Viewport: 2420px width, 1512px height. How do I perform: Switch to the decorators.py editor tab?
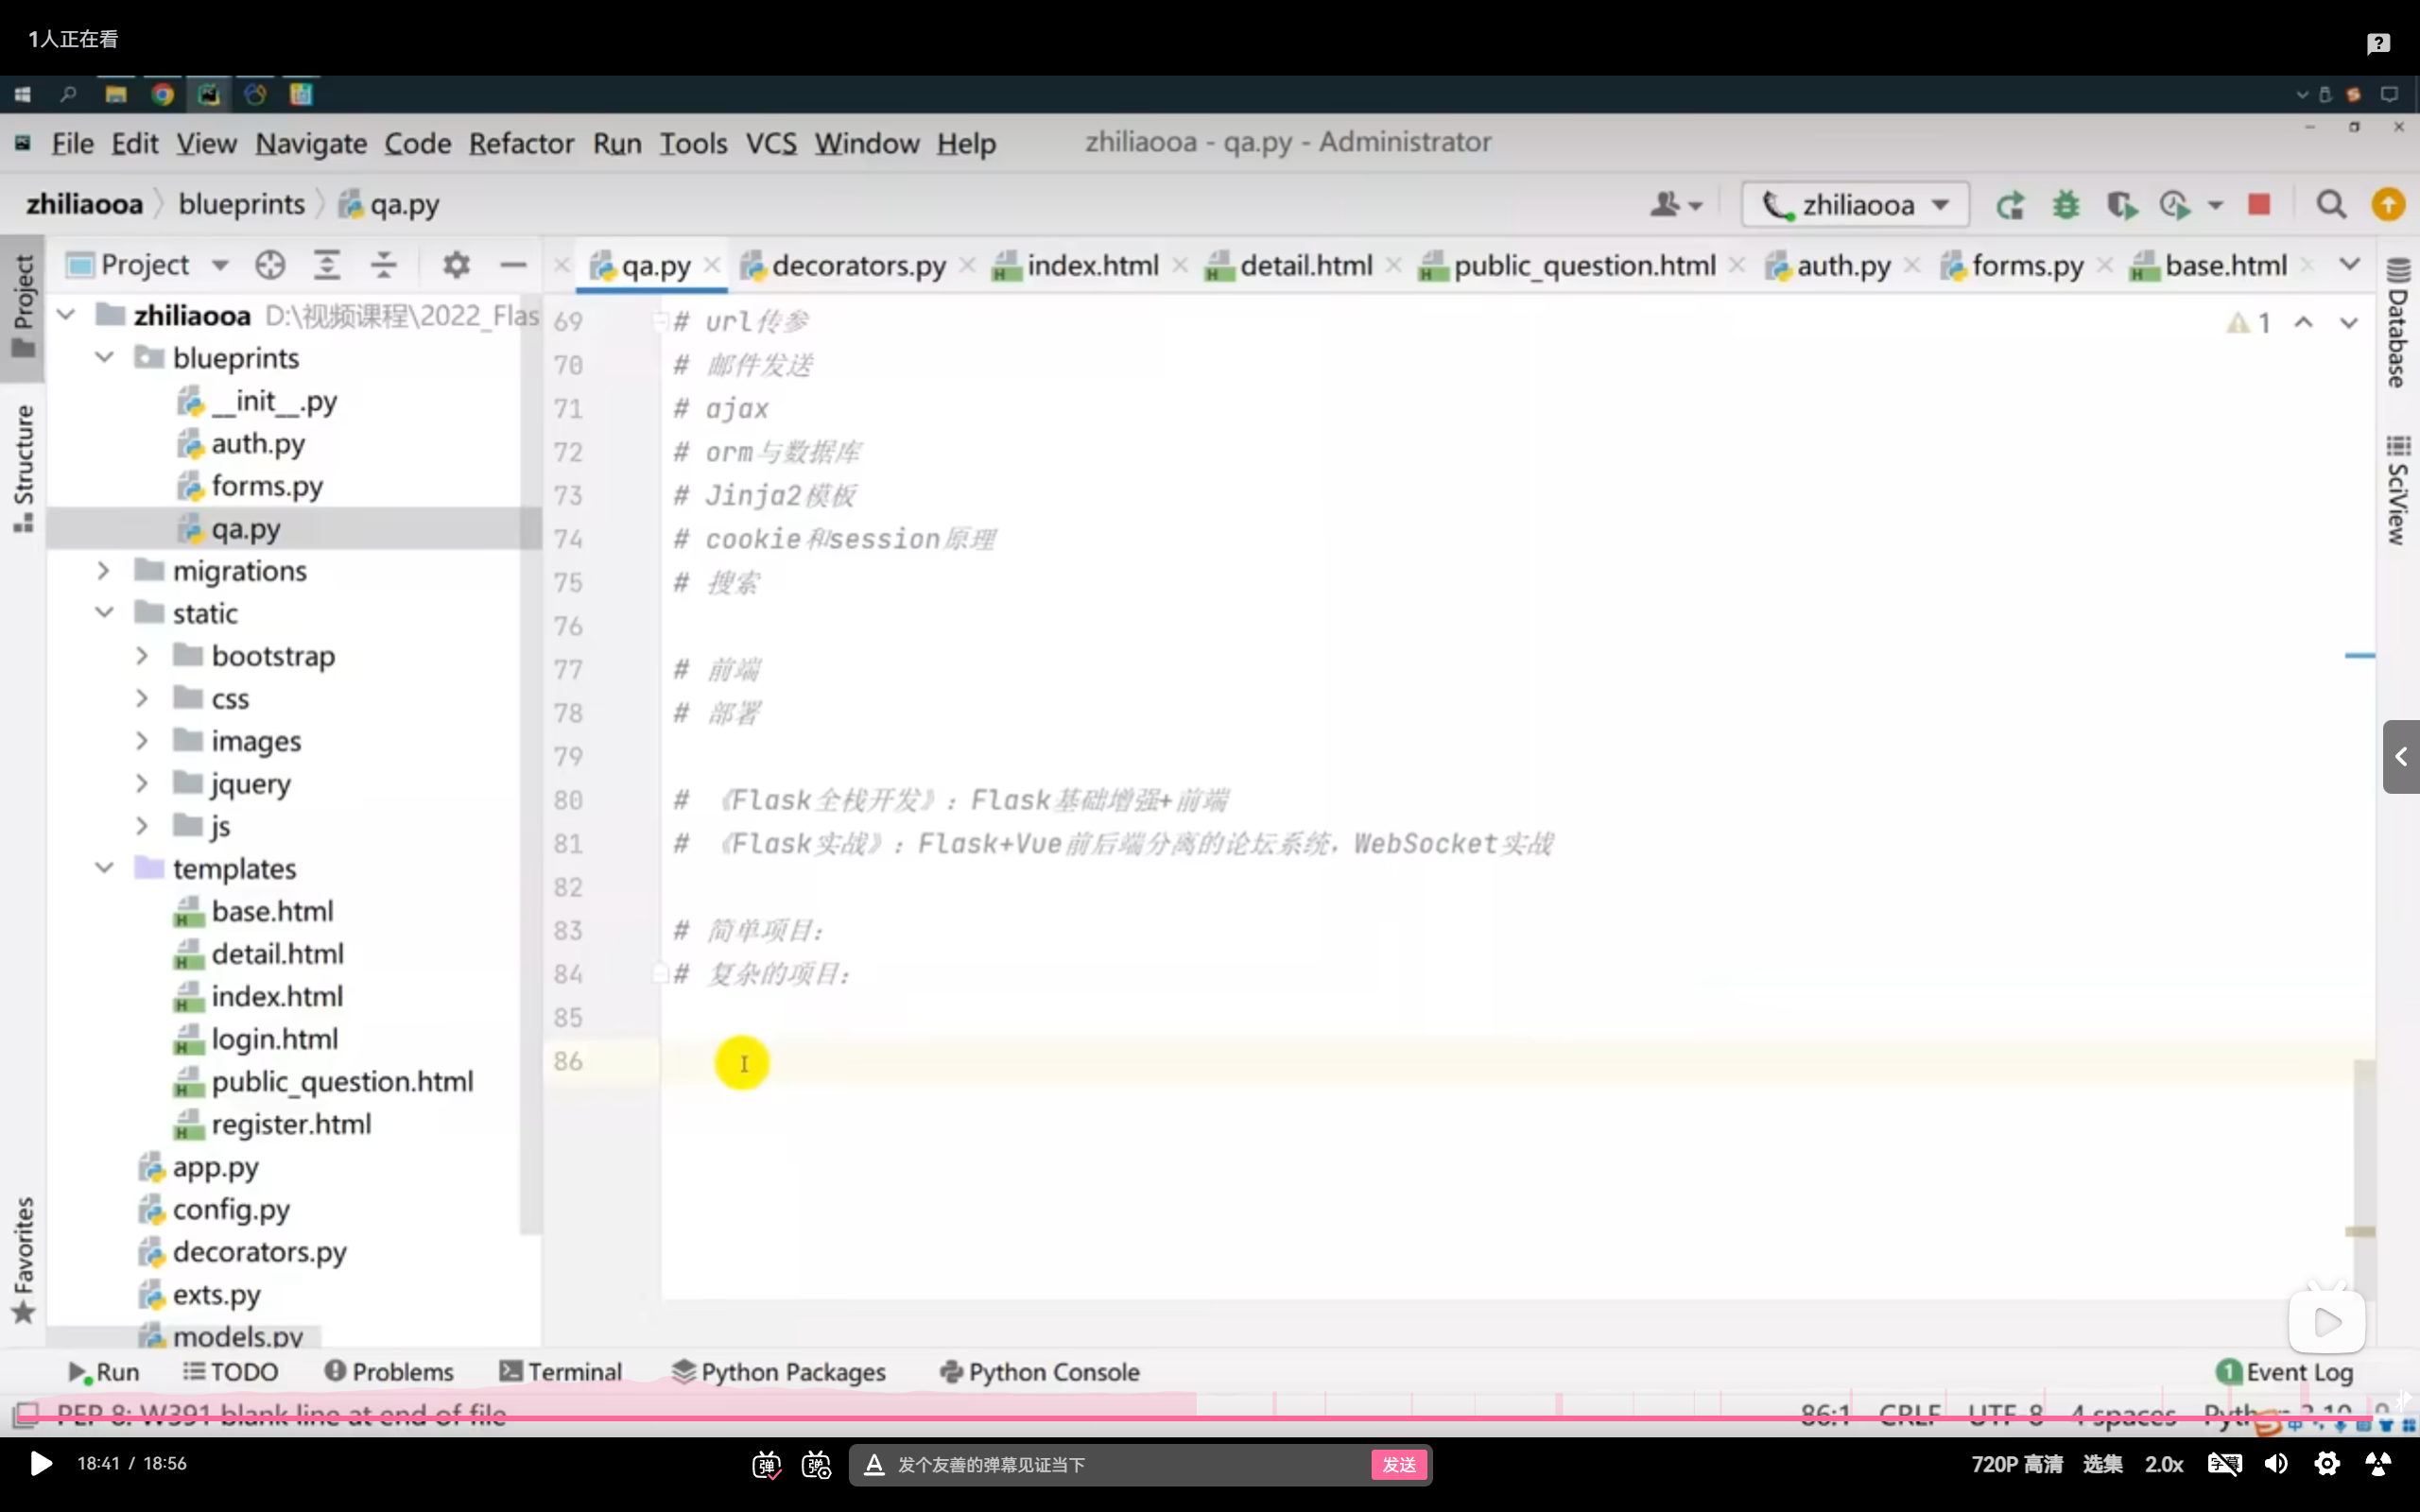click(857, 266)
